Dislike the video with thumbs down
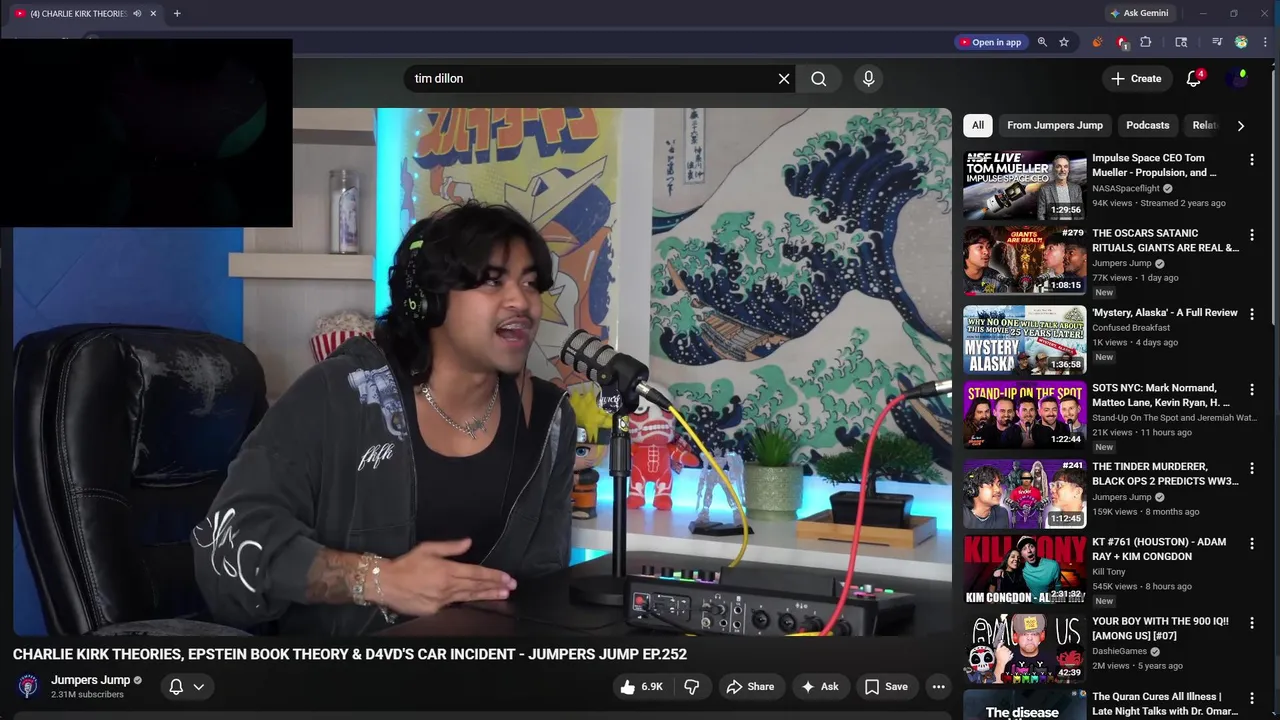Image resolution: width=1280 pixels, height=720 pixels. (x=691, y=687)
